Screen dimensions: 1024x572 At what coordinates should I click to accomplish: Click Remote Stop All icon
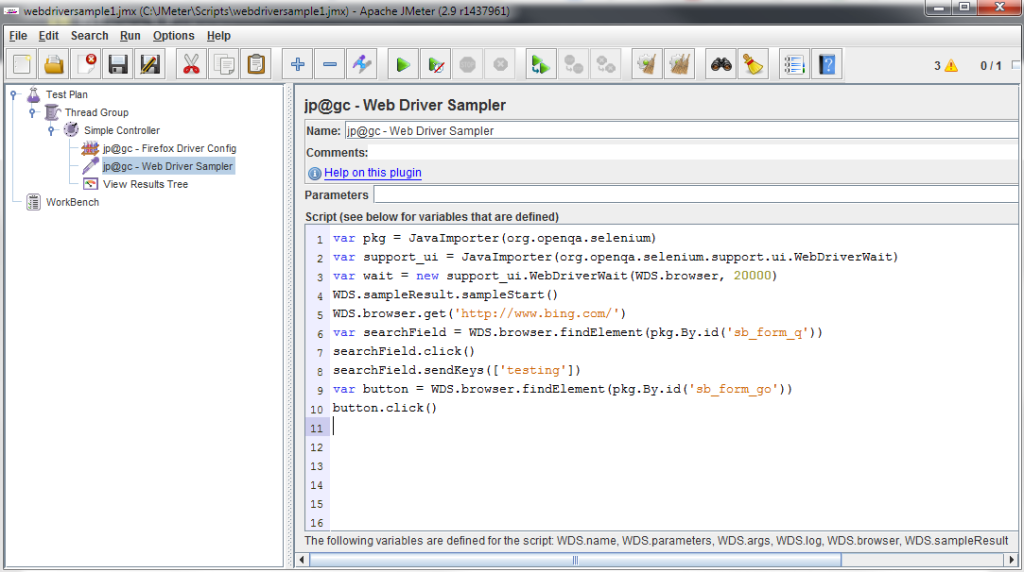pyautogui.click(x=573, y=65)
